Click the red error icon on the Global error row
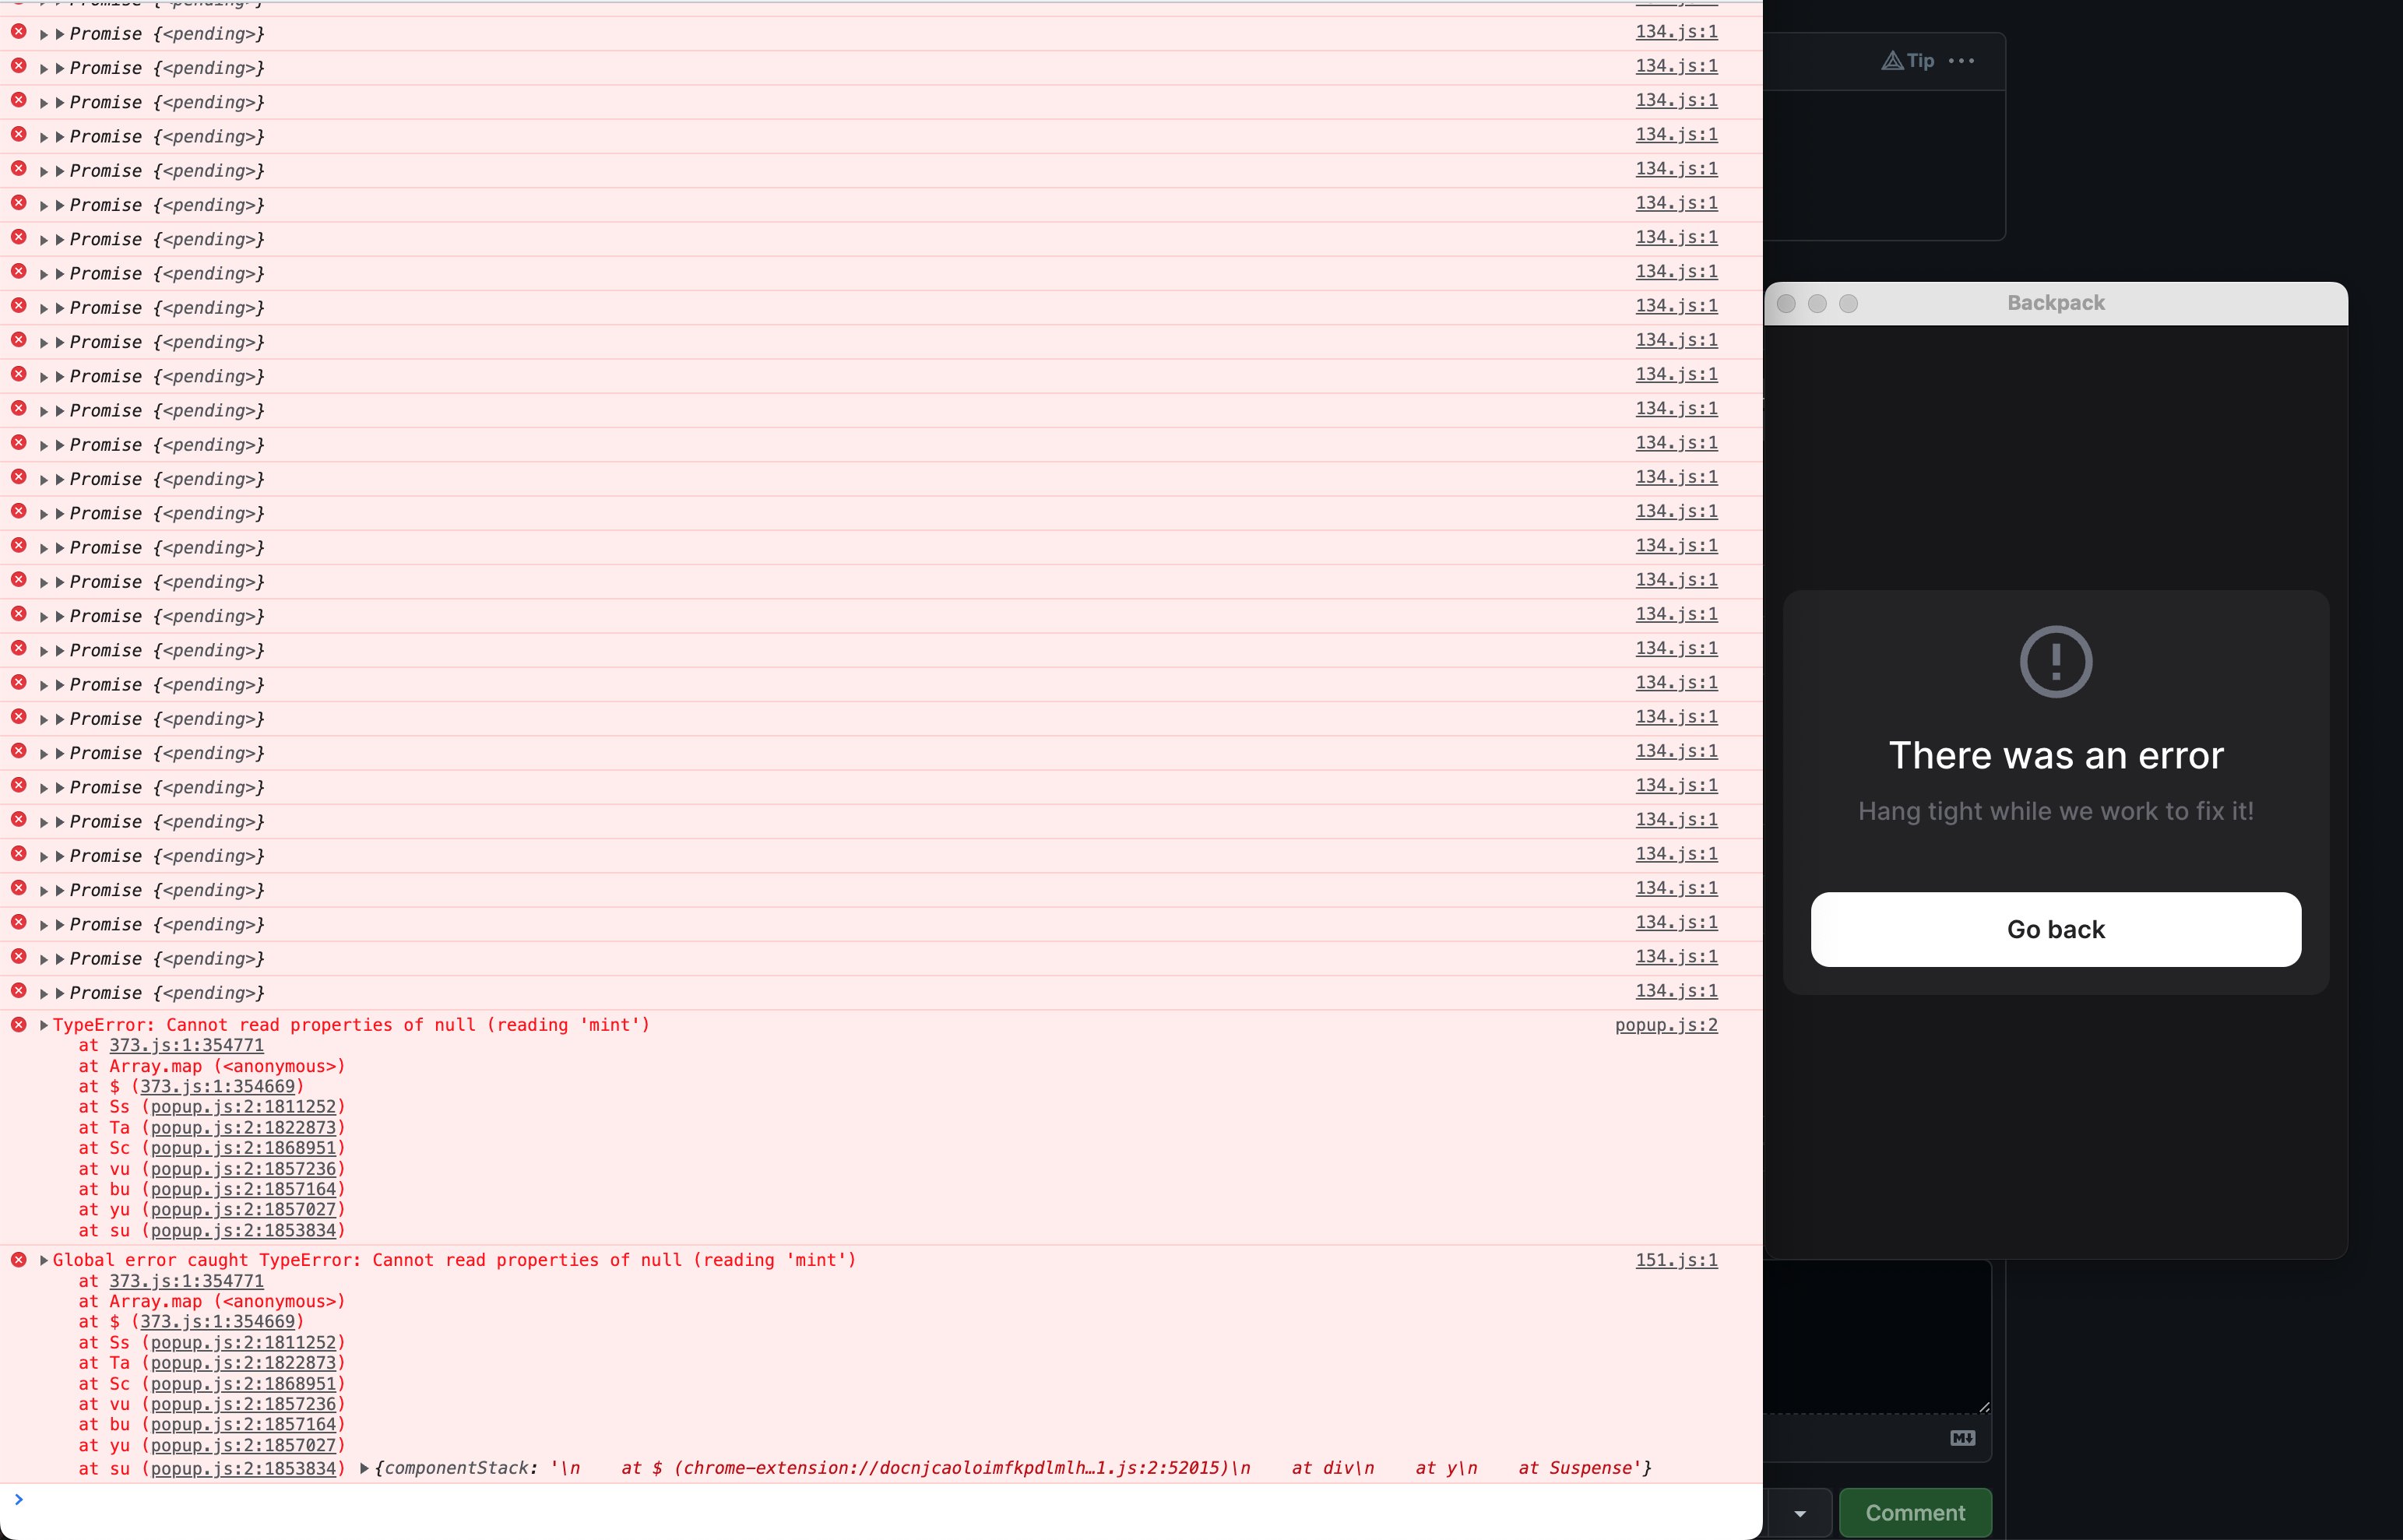 point(19,1258)
